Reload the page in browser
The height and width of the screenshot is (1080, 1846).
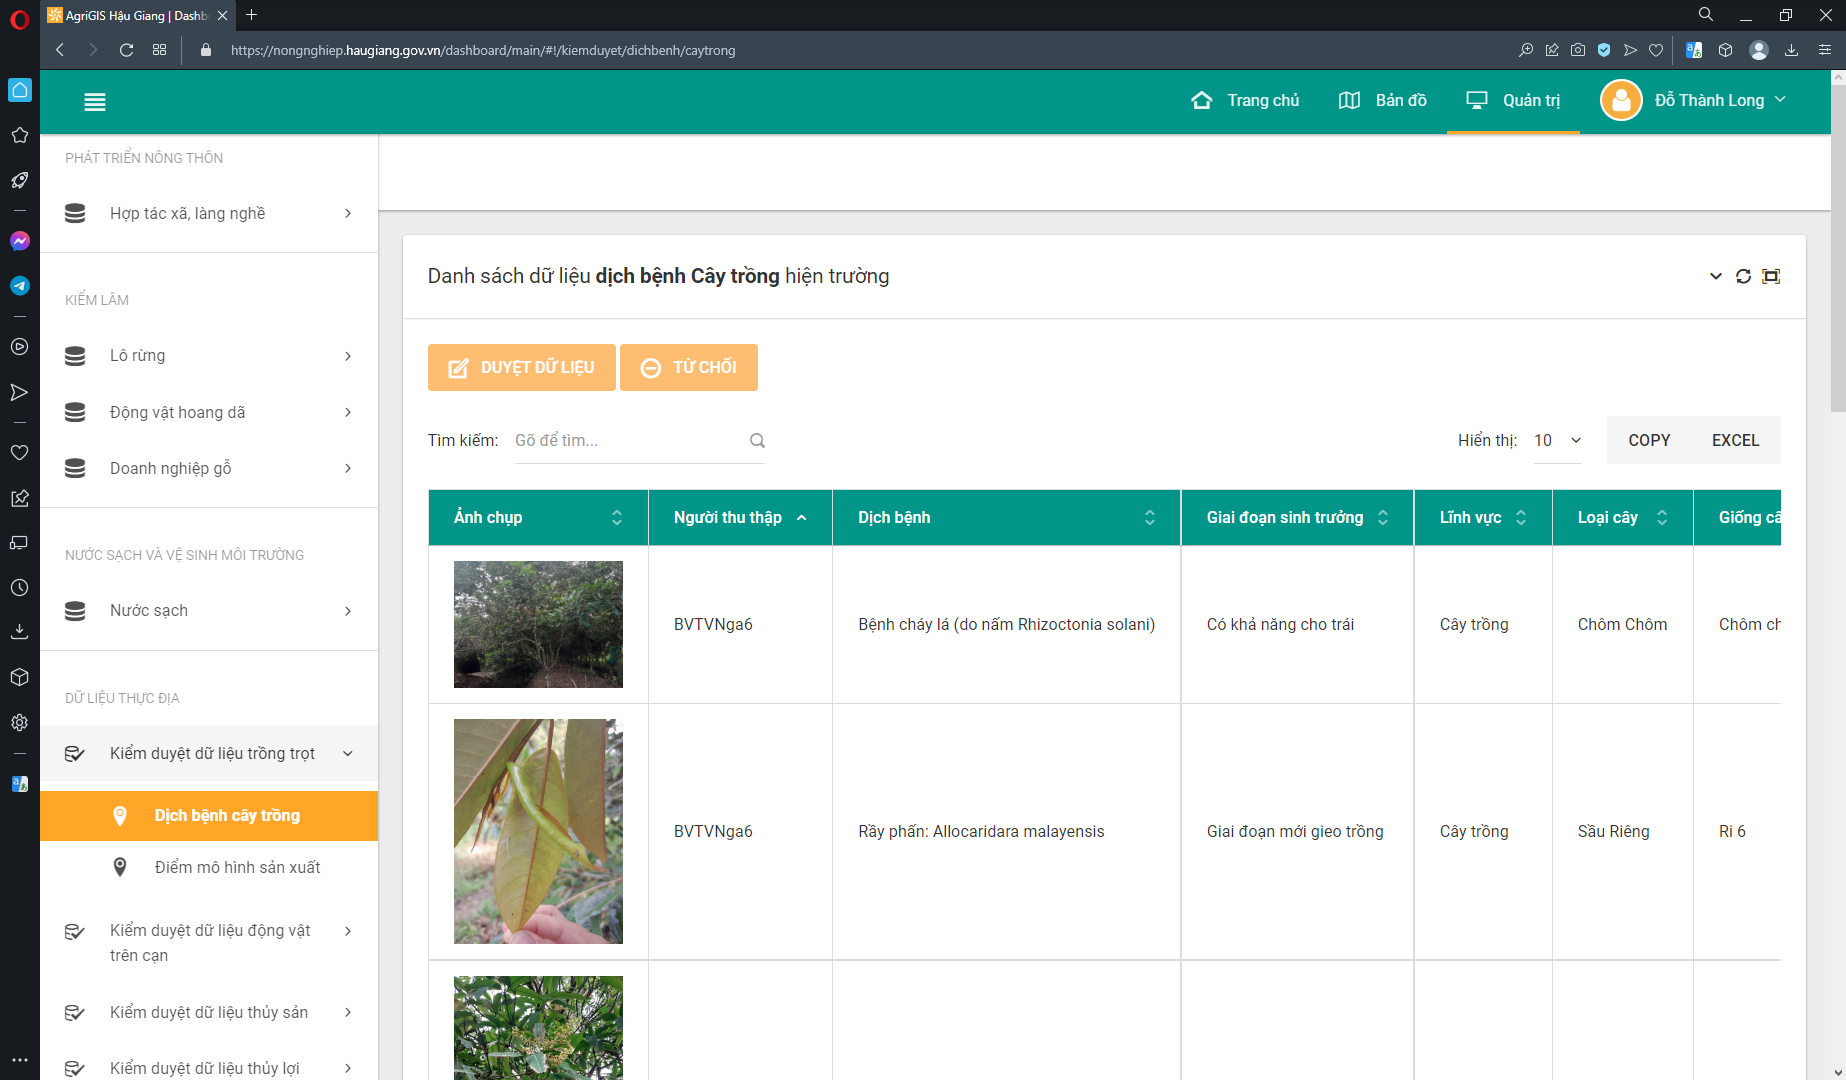click(126, 50)
